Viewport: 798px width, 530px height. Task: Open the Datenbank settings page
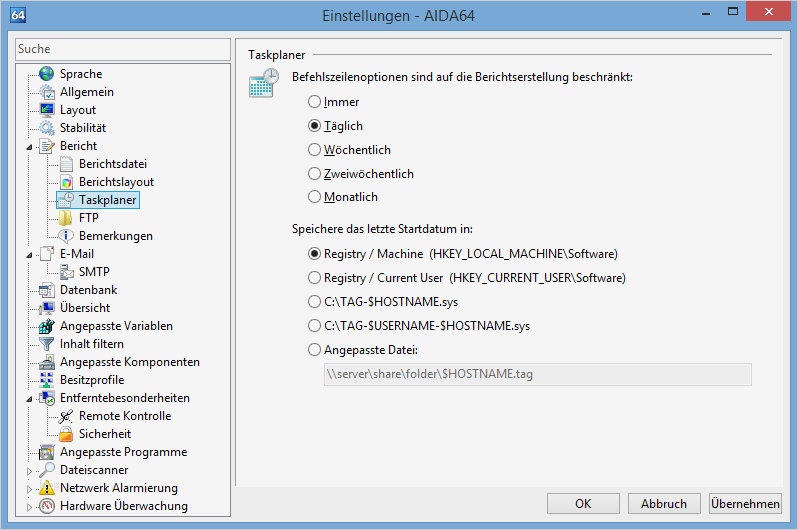point(89,290)
